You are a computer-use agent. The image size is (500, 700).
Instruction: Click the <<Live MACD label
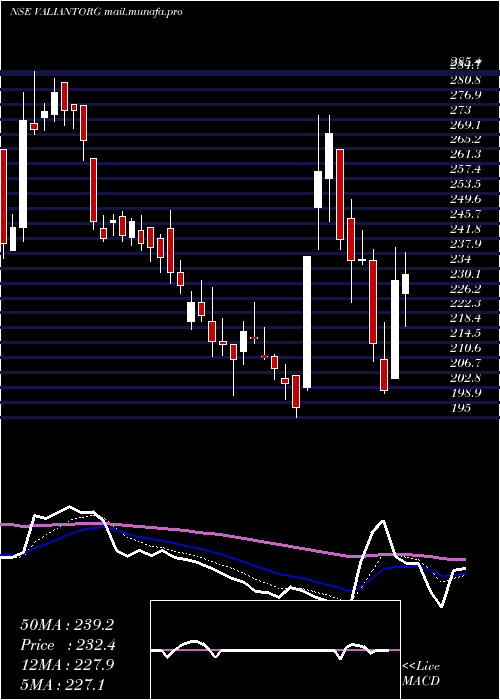[421, 674]
